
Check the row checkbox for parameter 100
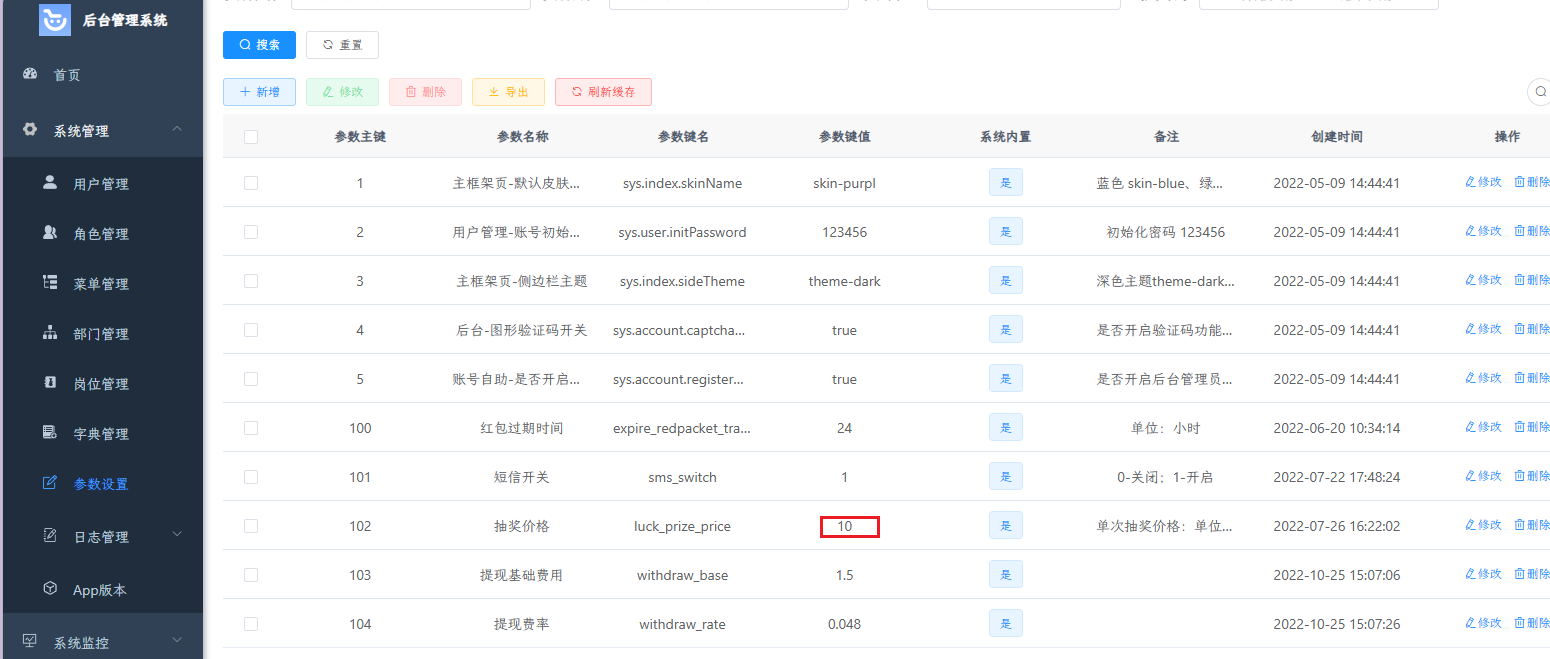point(251,428)
